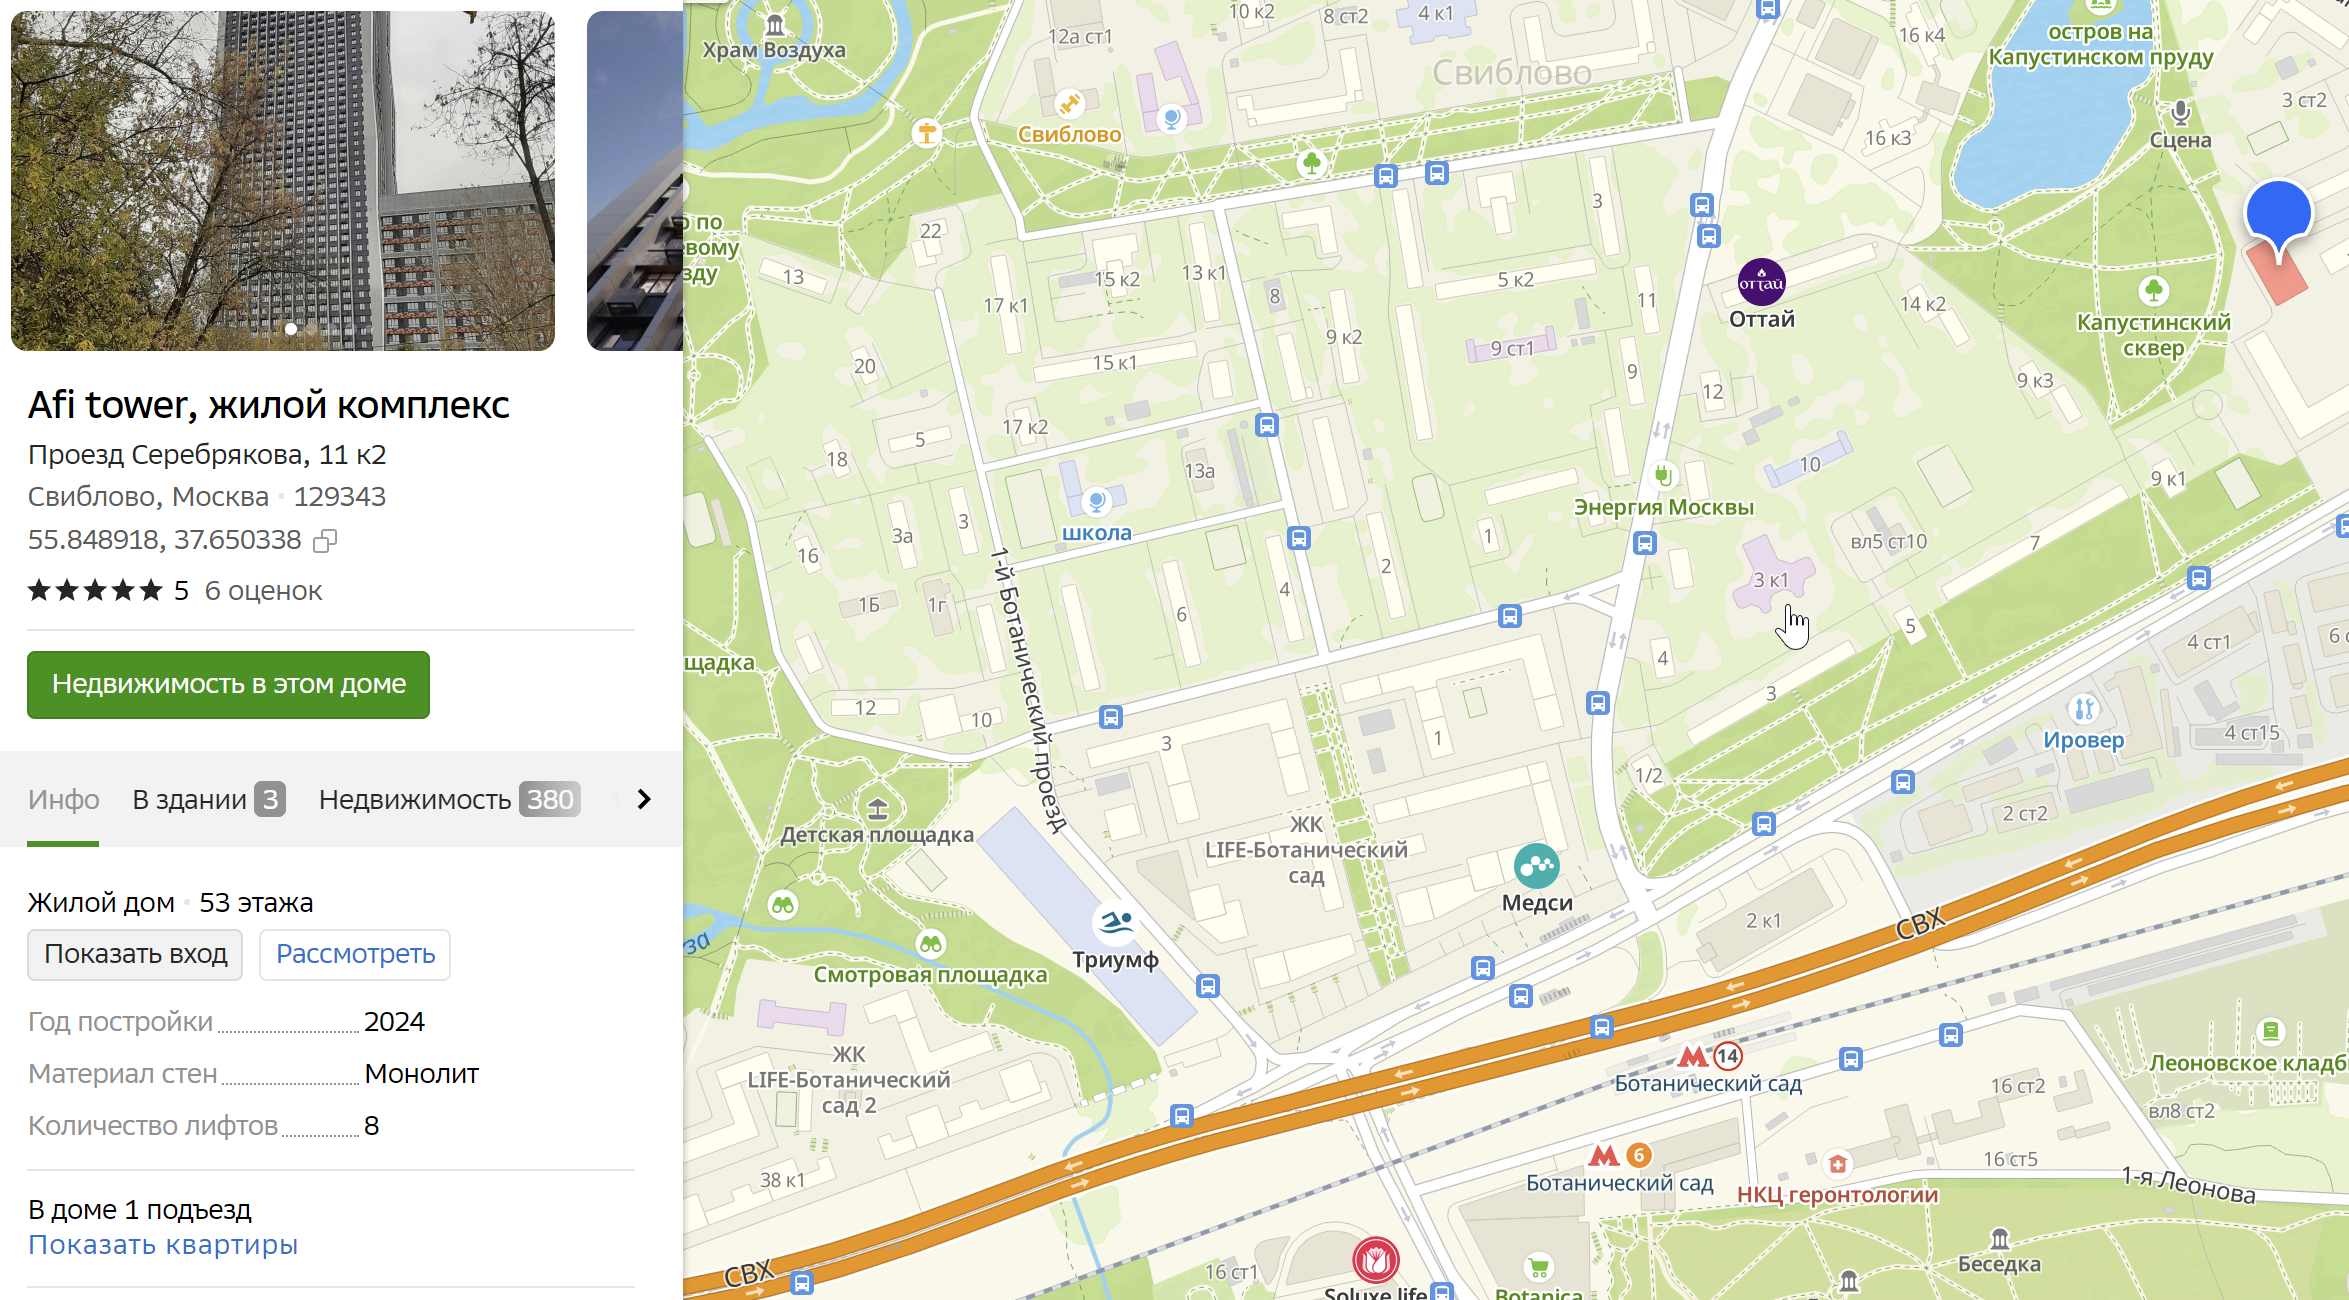Switch to the Недвижимость 380 tab

tap(448, 799)
